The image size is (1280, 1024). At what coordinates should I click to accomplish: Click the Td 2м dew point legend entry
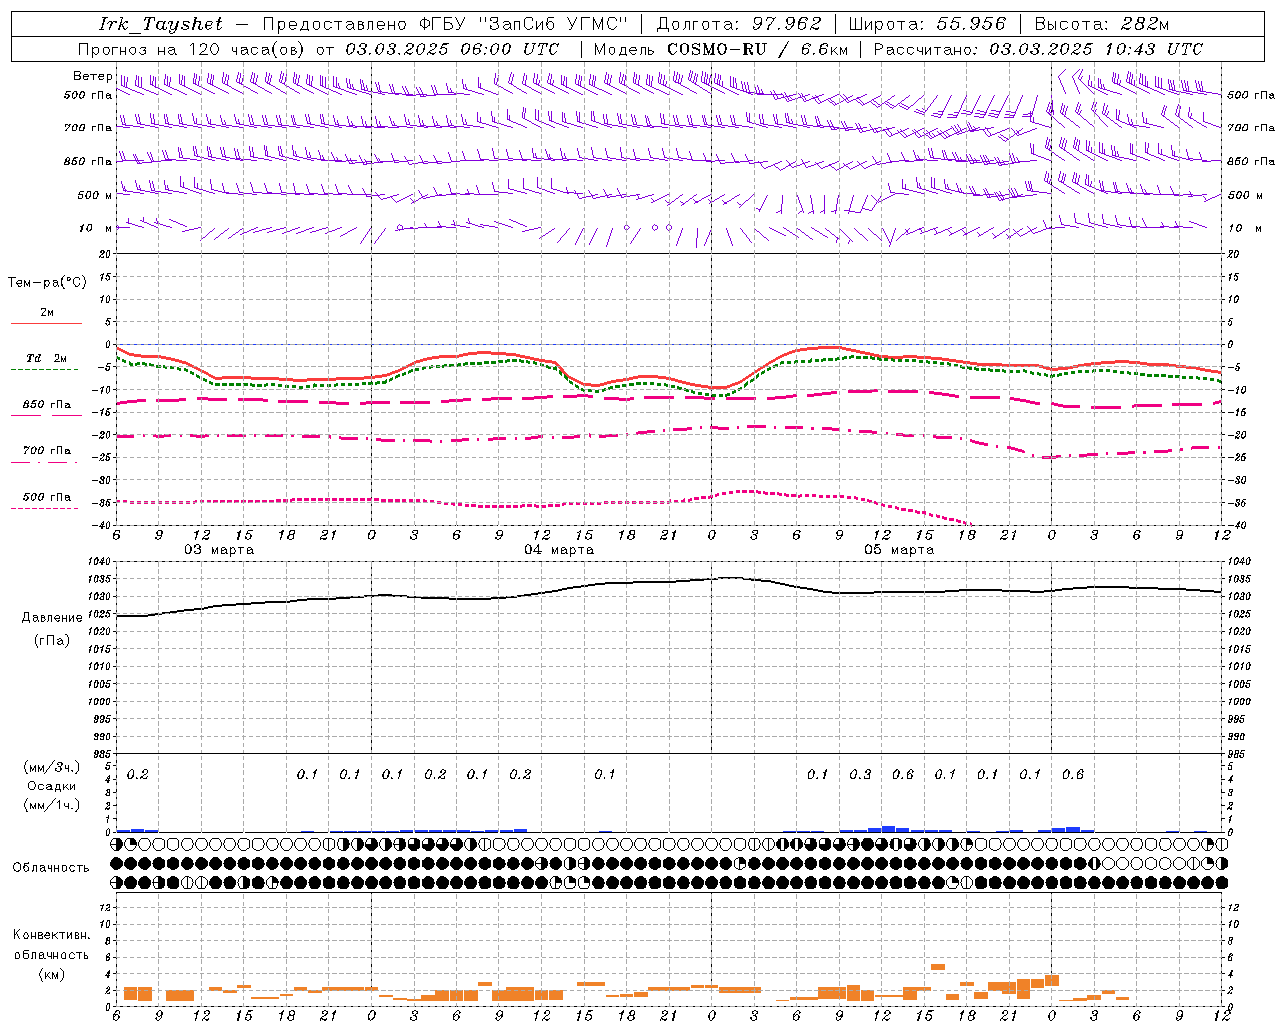tap(47, 358)
